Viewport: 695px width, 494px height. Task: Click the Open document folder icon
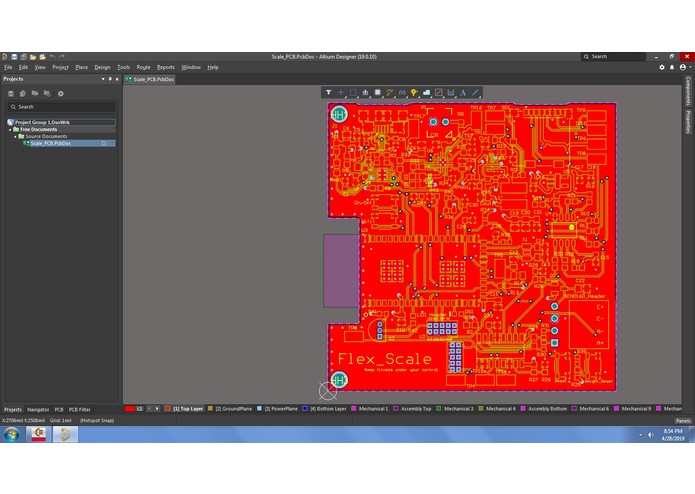click(x=33, y=57)
